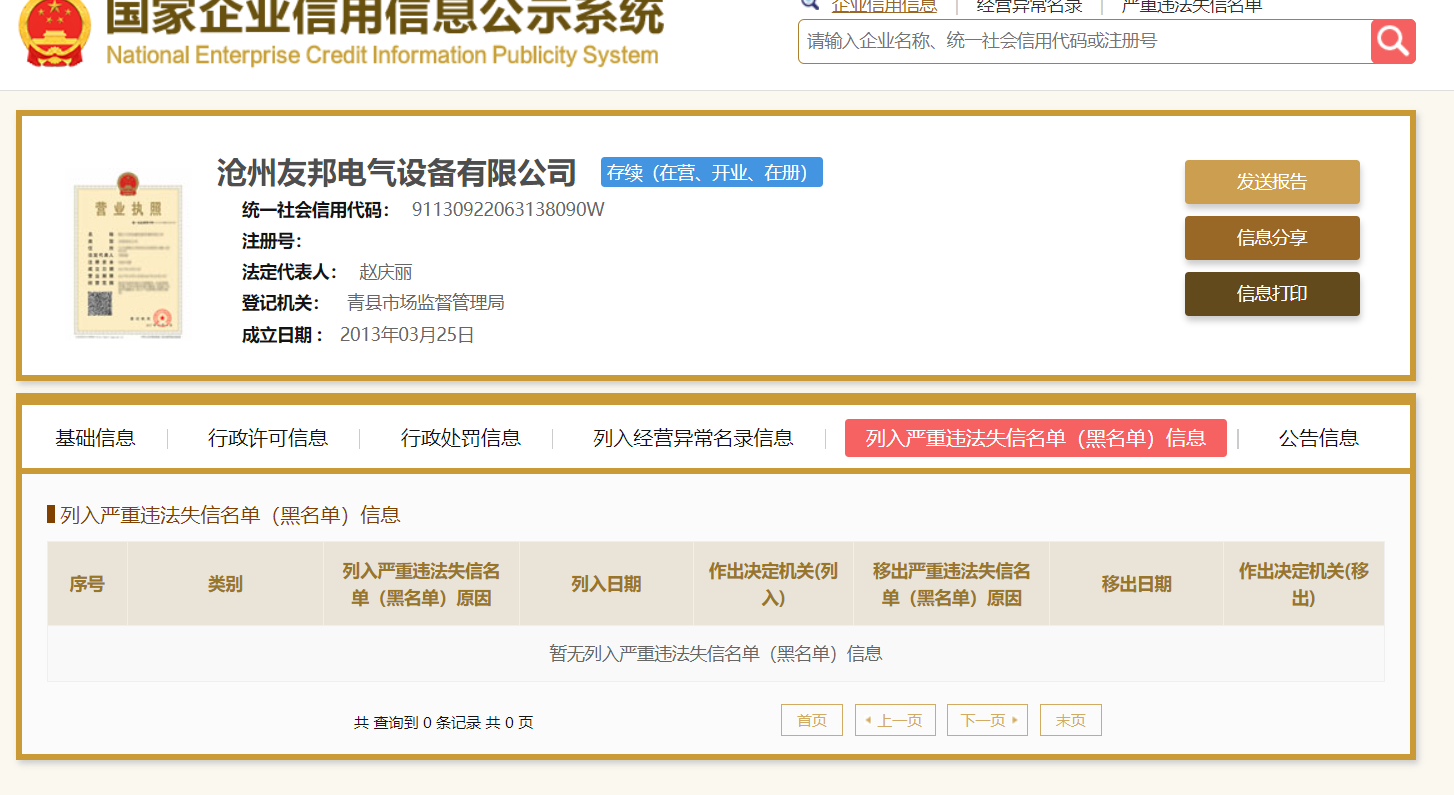Image resolution: width=1454 pixels, height=795 pixels.
Task: Click the 存续（在营、开业、在册） status badge
Action: click(712, 172)
